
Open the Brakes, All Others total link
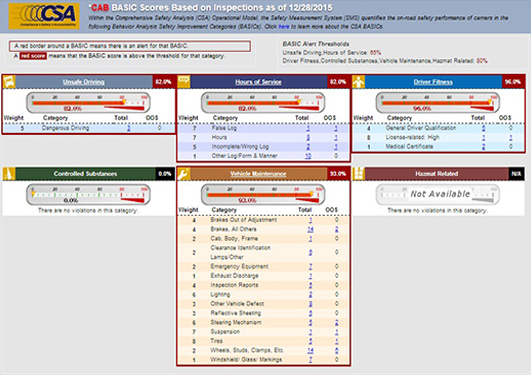pyautogui.click(x=310, y=229)
